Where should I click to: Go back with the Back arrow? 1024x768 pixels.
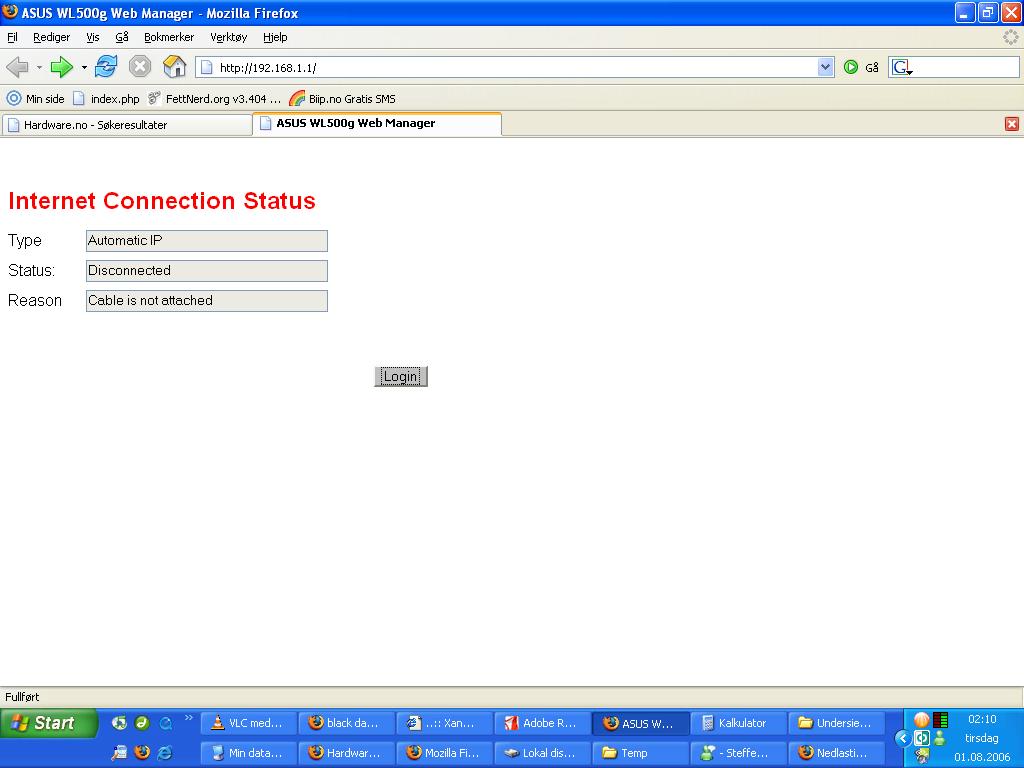(x=18, y=67)
